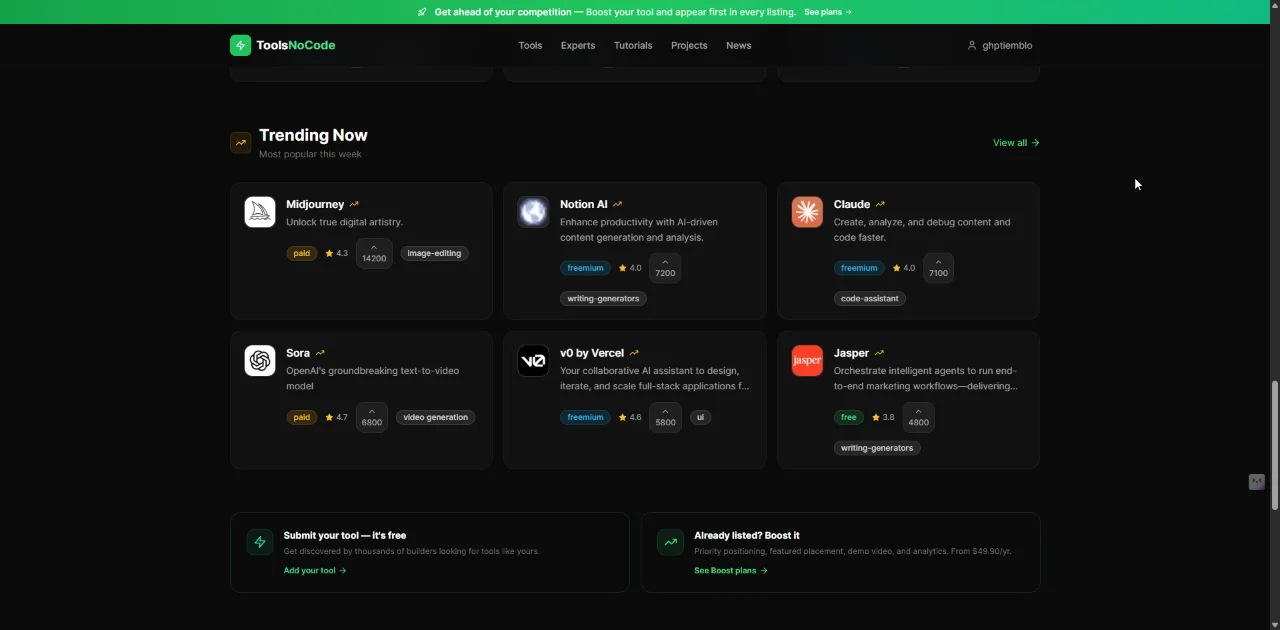
Task: Select the writing-generators tag under Notion AI
Action: [603, 298]
